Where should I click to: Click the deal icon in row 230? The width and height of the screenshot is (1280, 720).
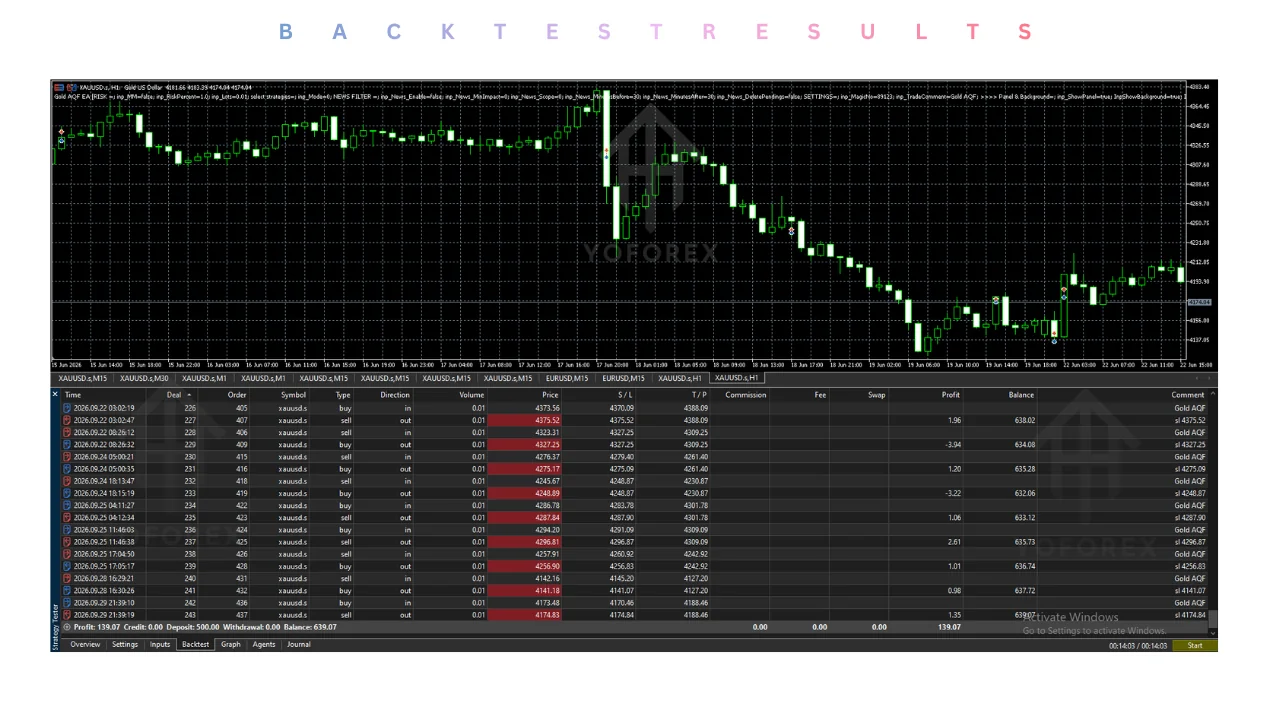tap(67, 457)
